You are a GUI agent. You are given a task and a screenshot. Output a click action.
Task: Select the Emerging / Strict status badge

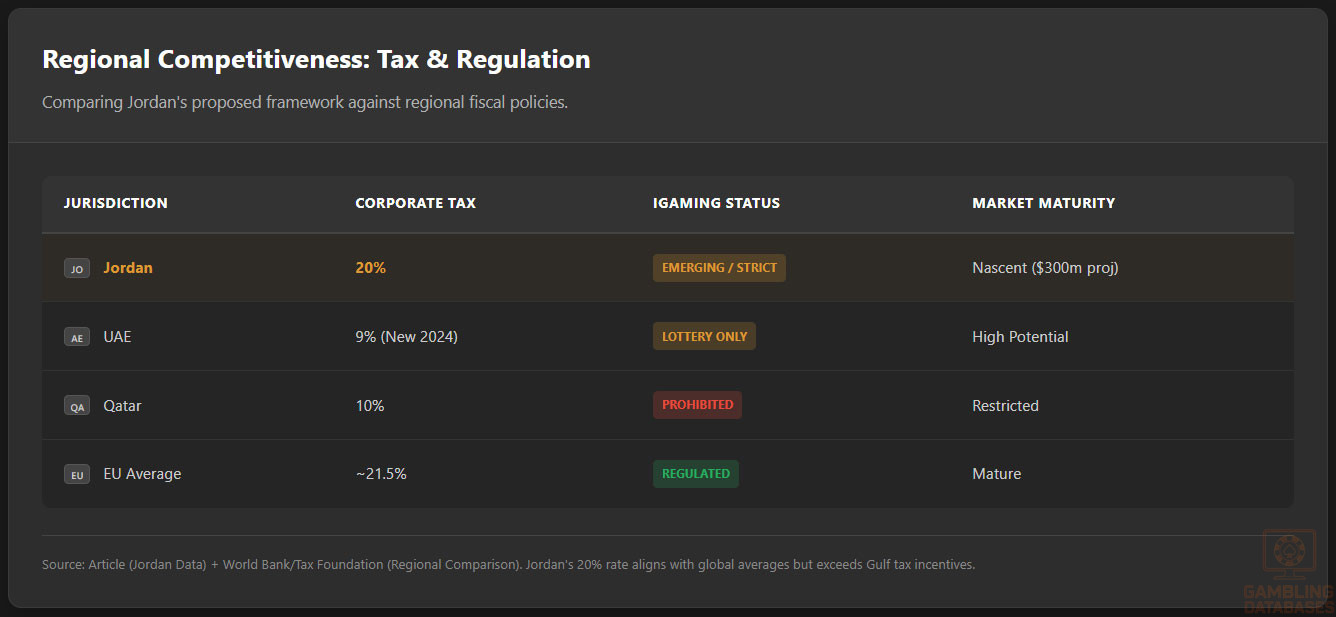coord(719,268)
